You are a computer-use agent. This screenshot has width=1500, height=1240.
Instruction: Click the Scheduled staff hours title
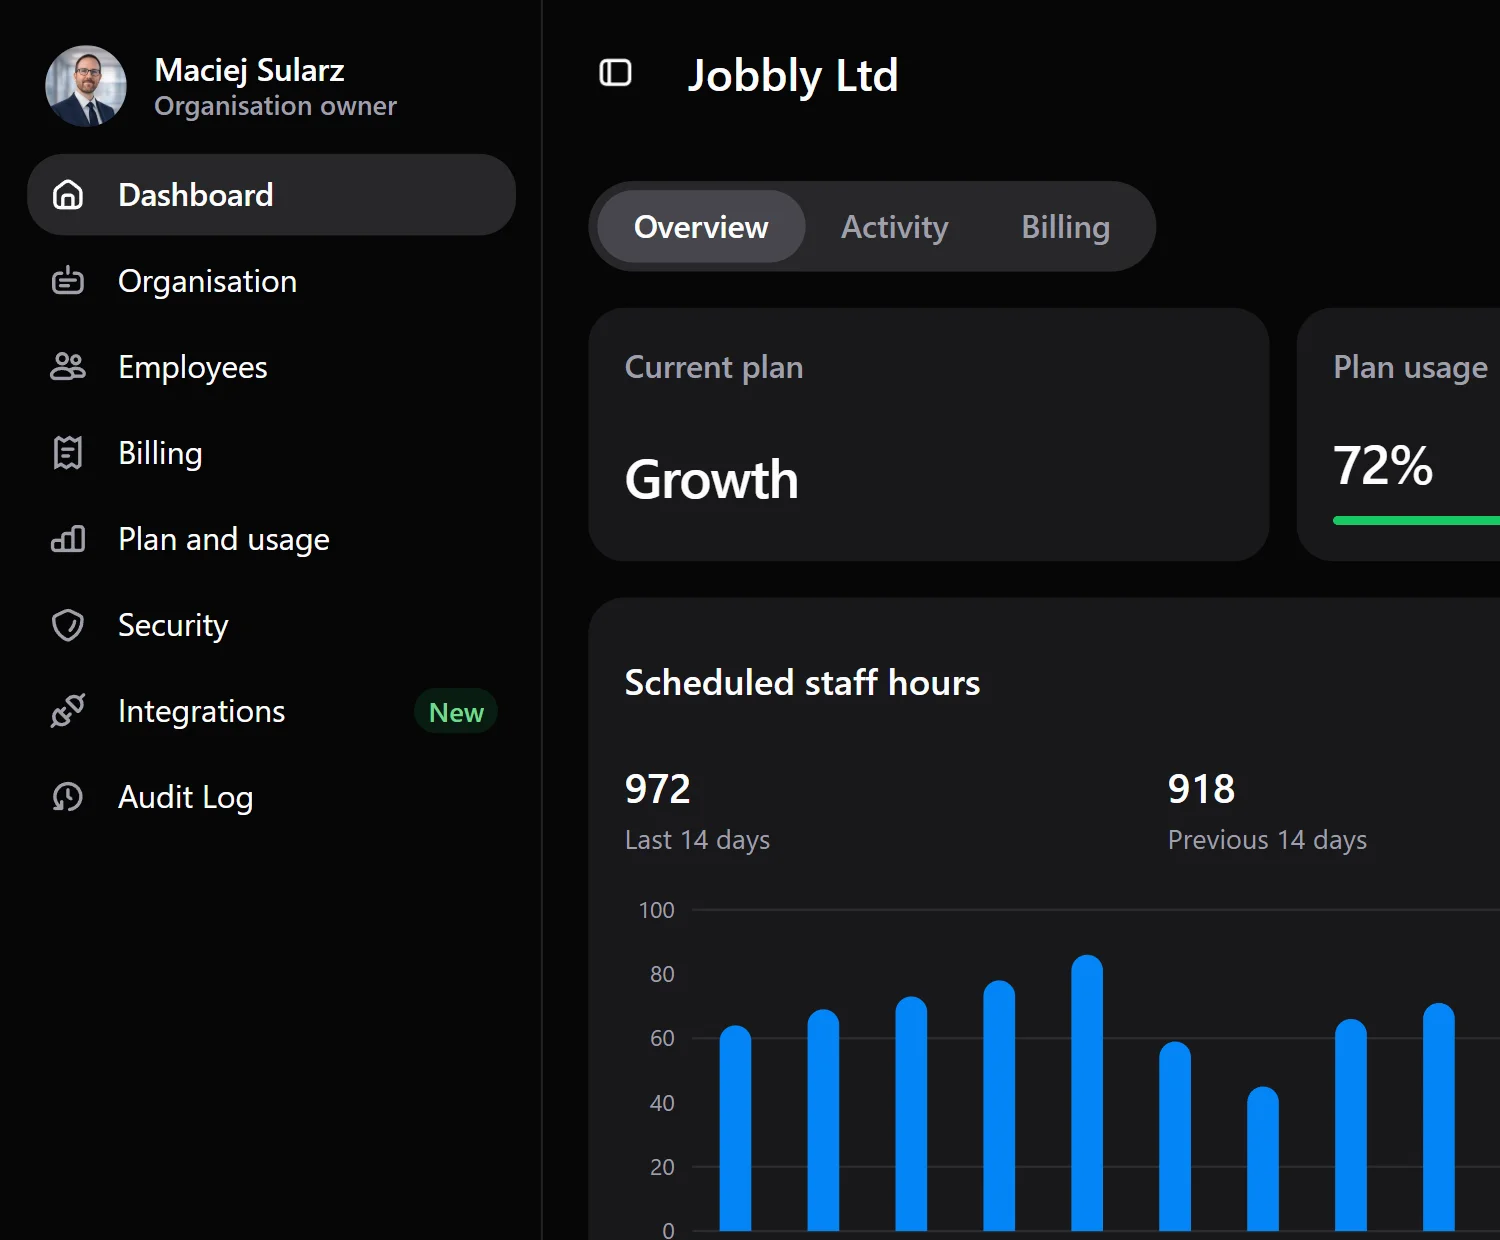[802, 683]
